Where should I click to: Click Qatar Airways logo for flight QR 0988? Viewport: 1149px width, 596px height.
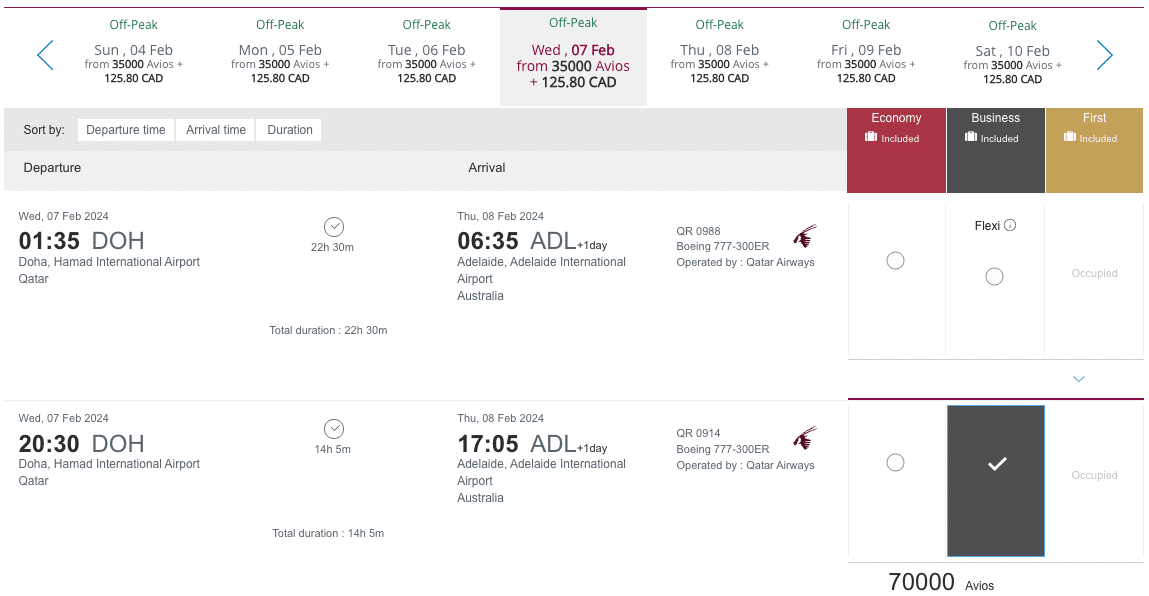coord(804,237)
